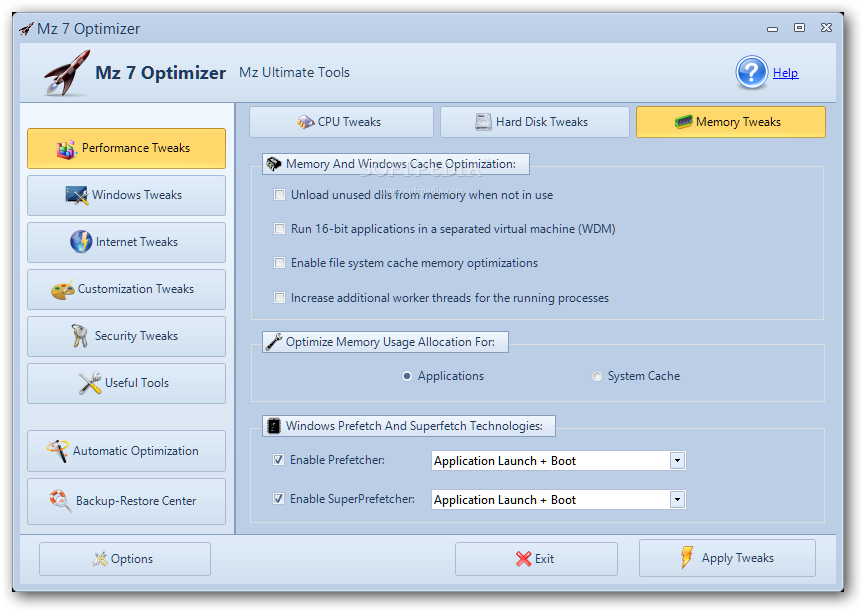Viewport: 864px width, 612px height.
Task: Check Increase additional worker threads option
Action: click(x=280, y=298)
